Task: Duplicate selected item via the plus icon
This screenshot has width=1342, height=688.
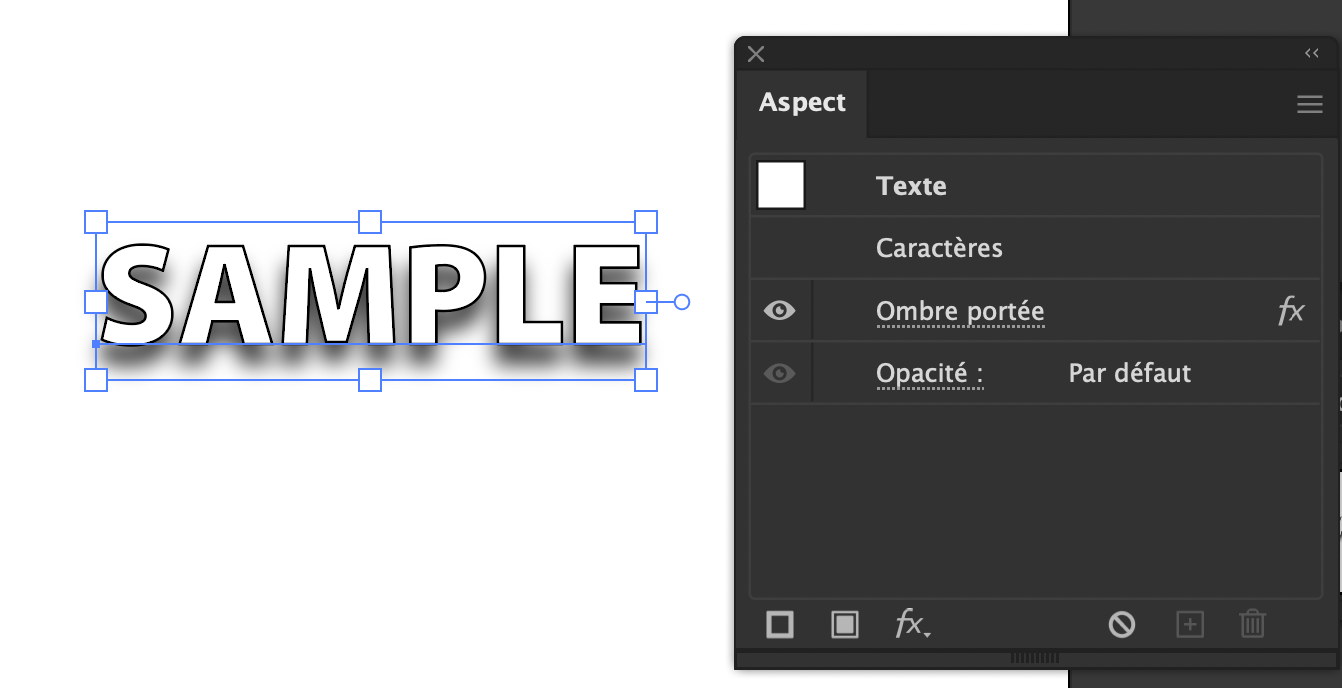Action: coord(1190,624)
